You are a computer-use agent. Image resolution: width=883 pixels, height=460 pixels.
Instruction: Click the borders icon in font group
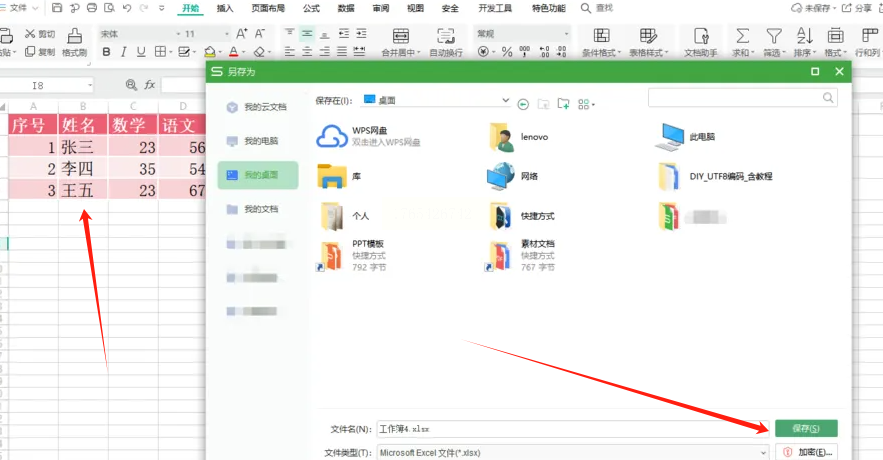point(160,52)
